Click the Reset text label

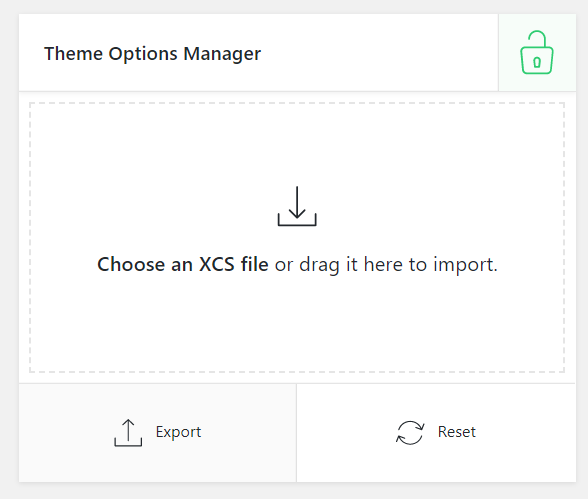[x=457, y=432]
